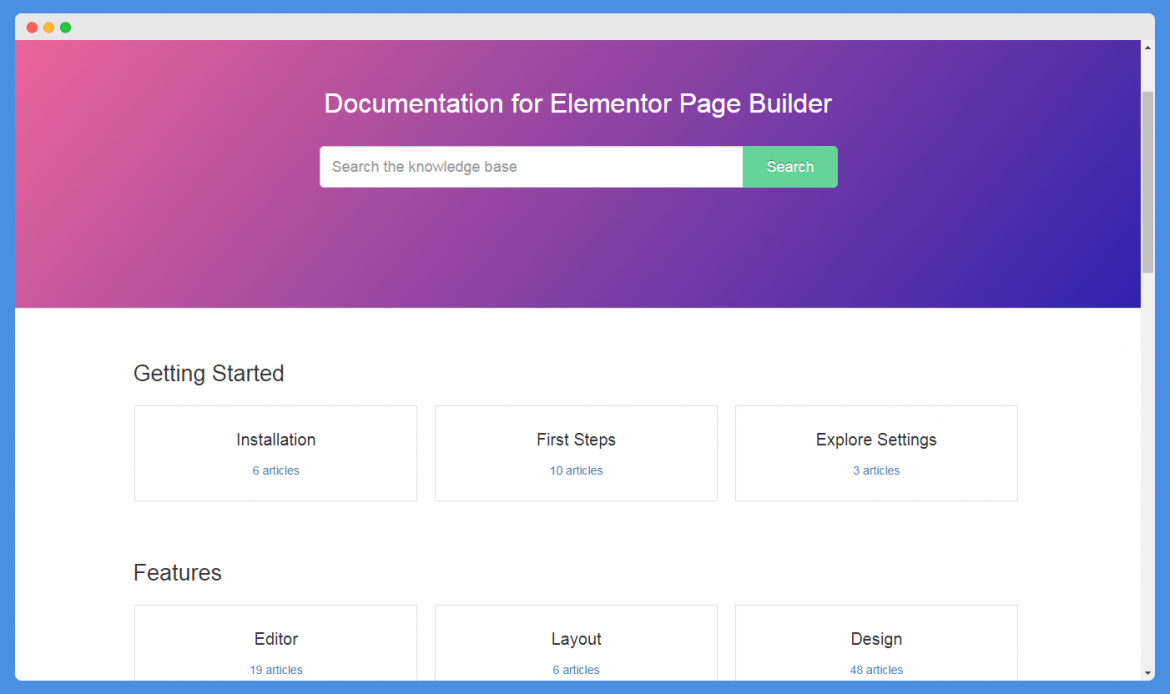Click the scrollbar down arrow
Screen dimensions: 1170x694
click(1148, 673)
